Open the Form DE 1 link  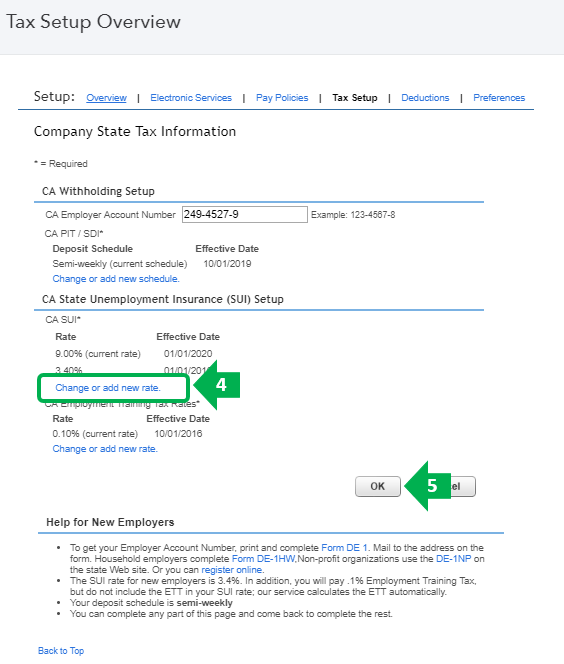coord(344,548)
